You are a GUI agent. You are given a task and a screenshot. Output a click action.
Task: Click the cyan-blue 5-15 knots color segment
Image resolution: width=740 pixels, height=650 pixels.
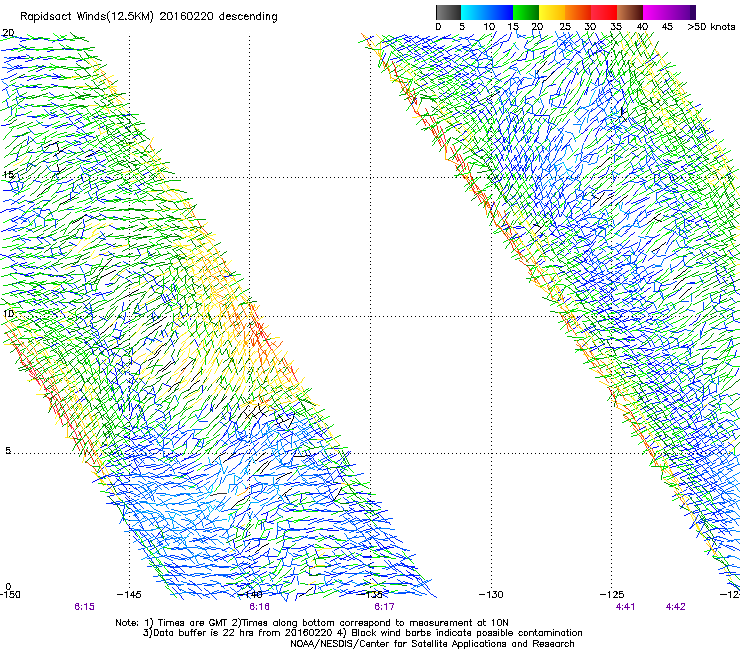(487, 12)
